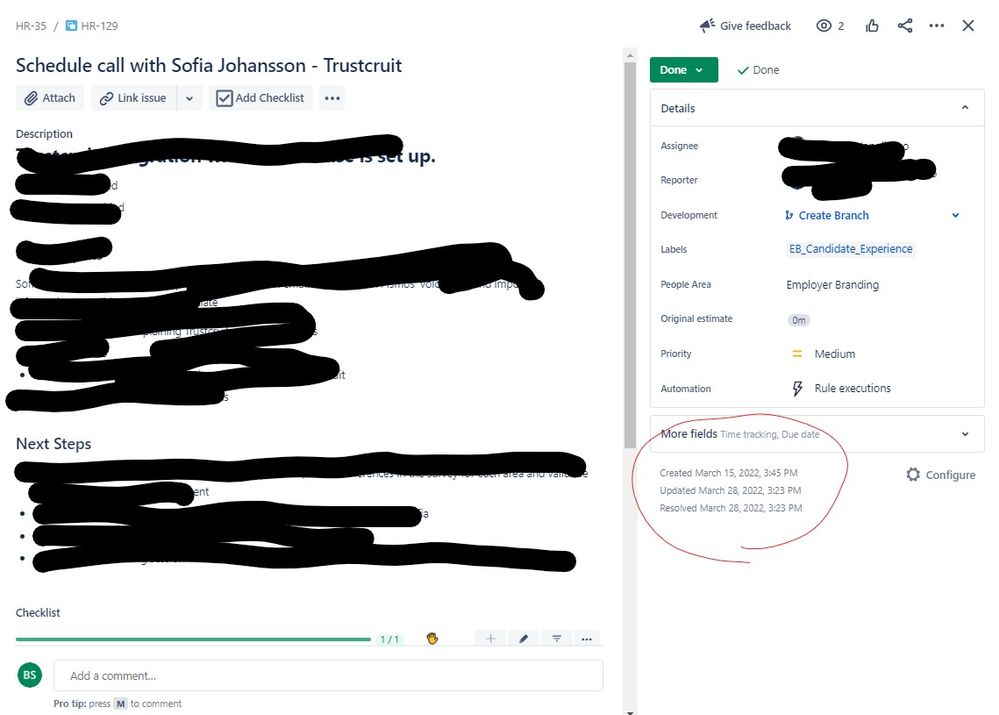Click the EB_Candidate_Experience label
The image size is (999, 715).
tap(851, 249)
